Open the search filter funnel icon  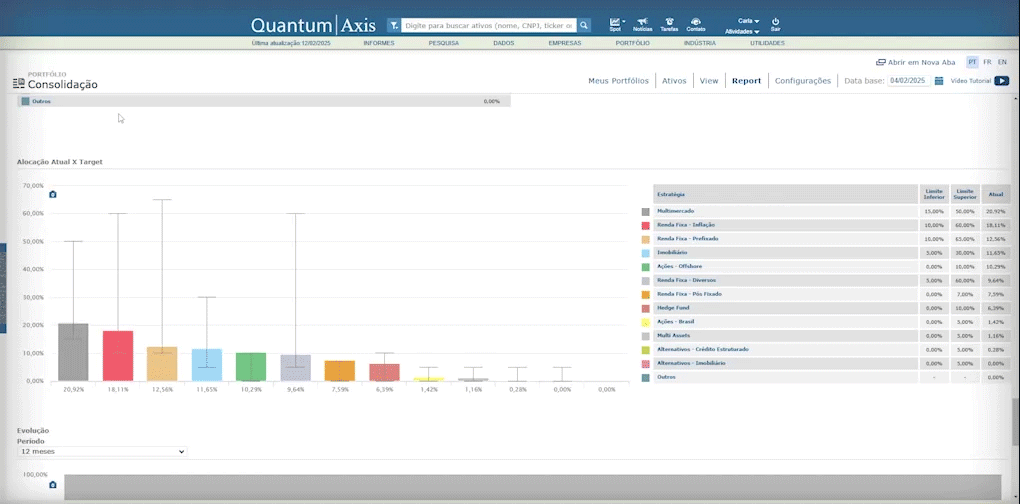(x=393, y=25)
